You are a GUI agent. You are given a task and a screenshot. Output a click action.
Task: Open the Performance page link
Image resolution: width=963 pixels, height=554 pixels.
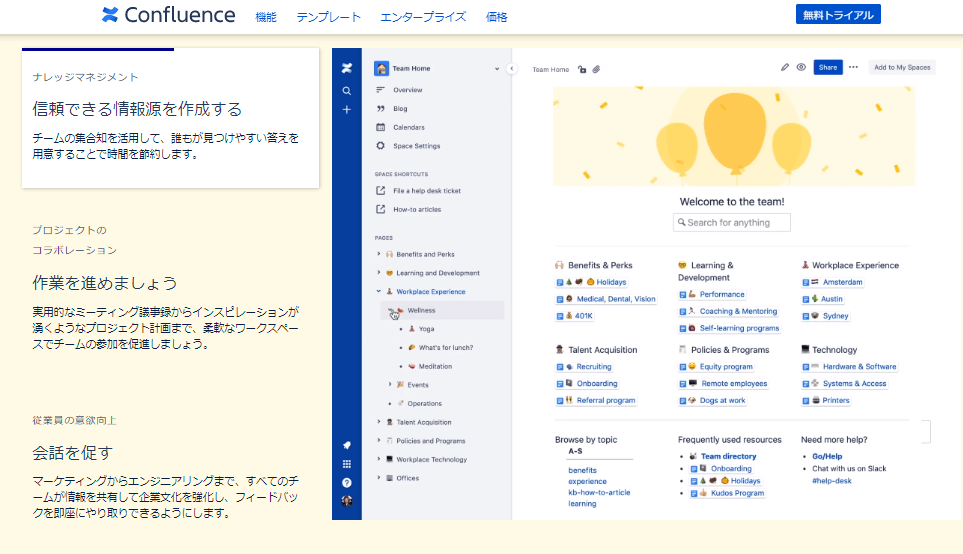722,295
